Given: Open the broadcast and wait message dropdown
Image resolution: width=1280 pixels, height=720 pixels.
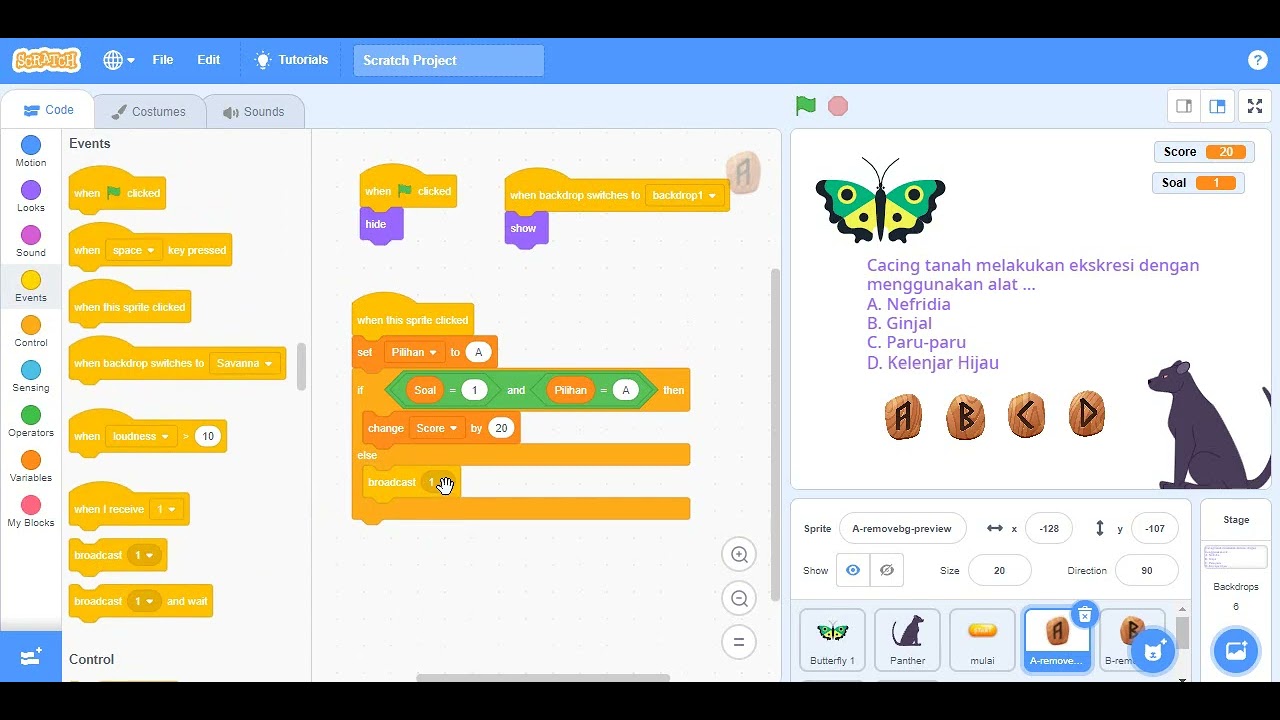Looking at the screenshot, I should point(144,601).
